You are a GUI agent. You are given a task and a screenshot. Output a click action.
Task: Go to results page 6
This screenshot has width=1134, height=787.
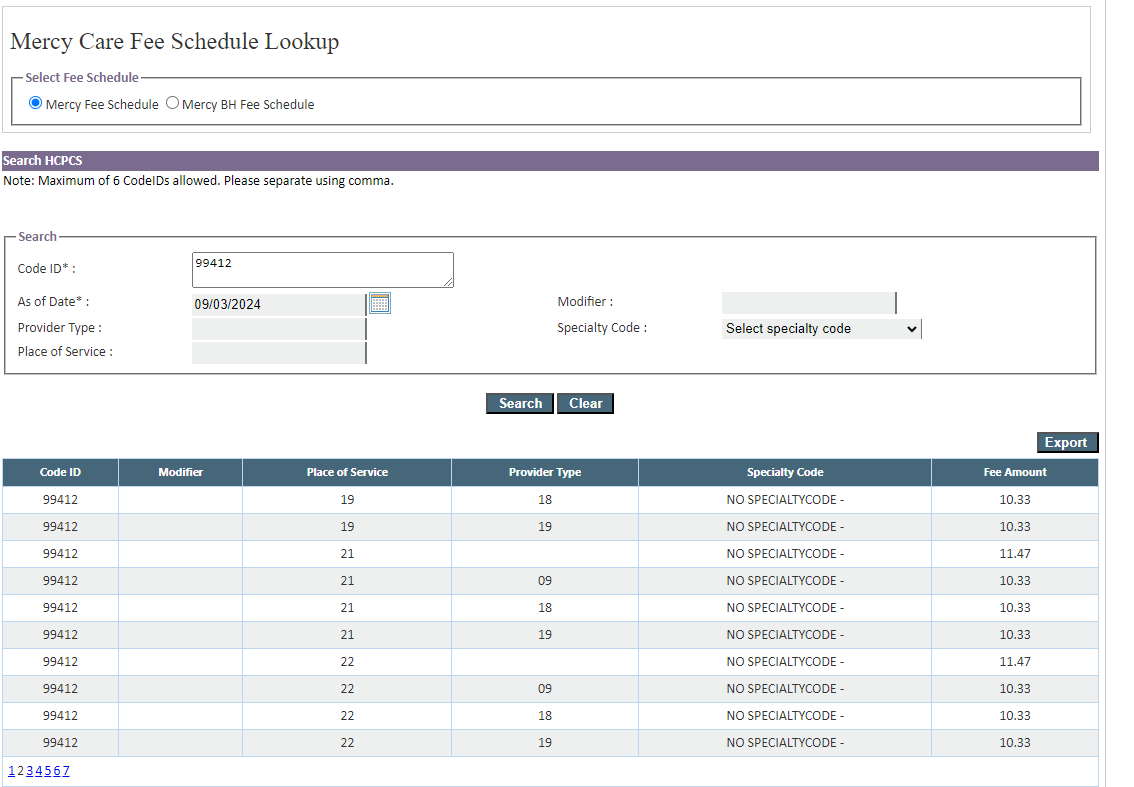click(57, 771)
